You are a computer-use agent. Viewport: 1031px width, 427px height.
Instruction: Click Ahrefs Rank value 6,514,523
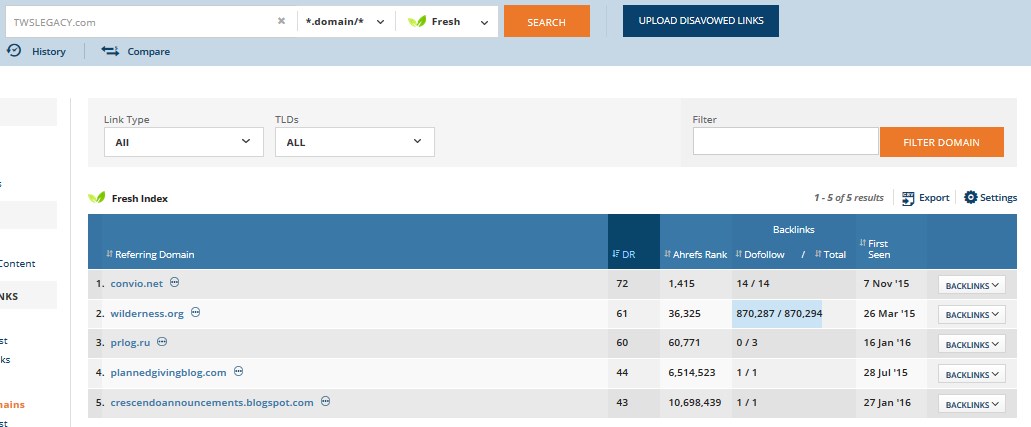pyautogui.click(x=692, y=372)
